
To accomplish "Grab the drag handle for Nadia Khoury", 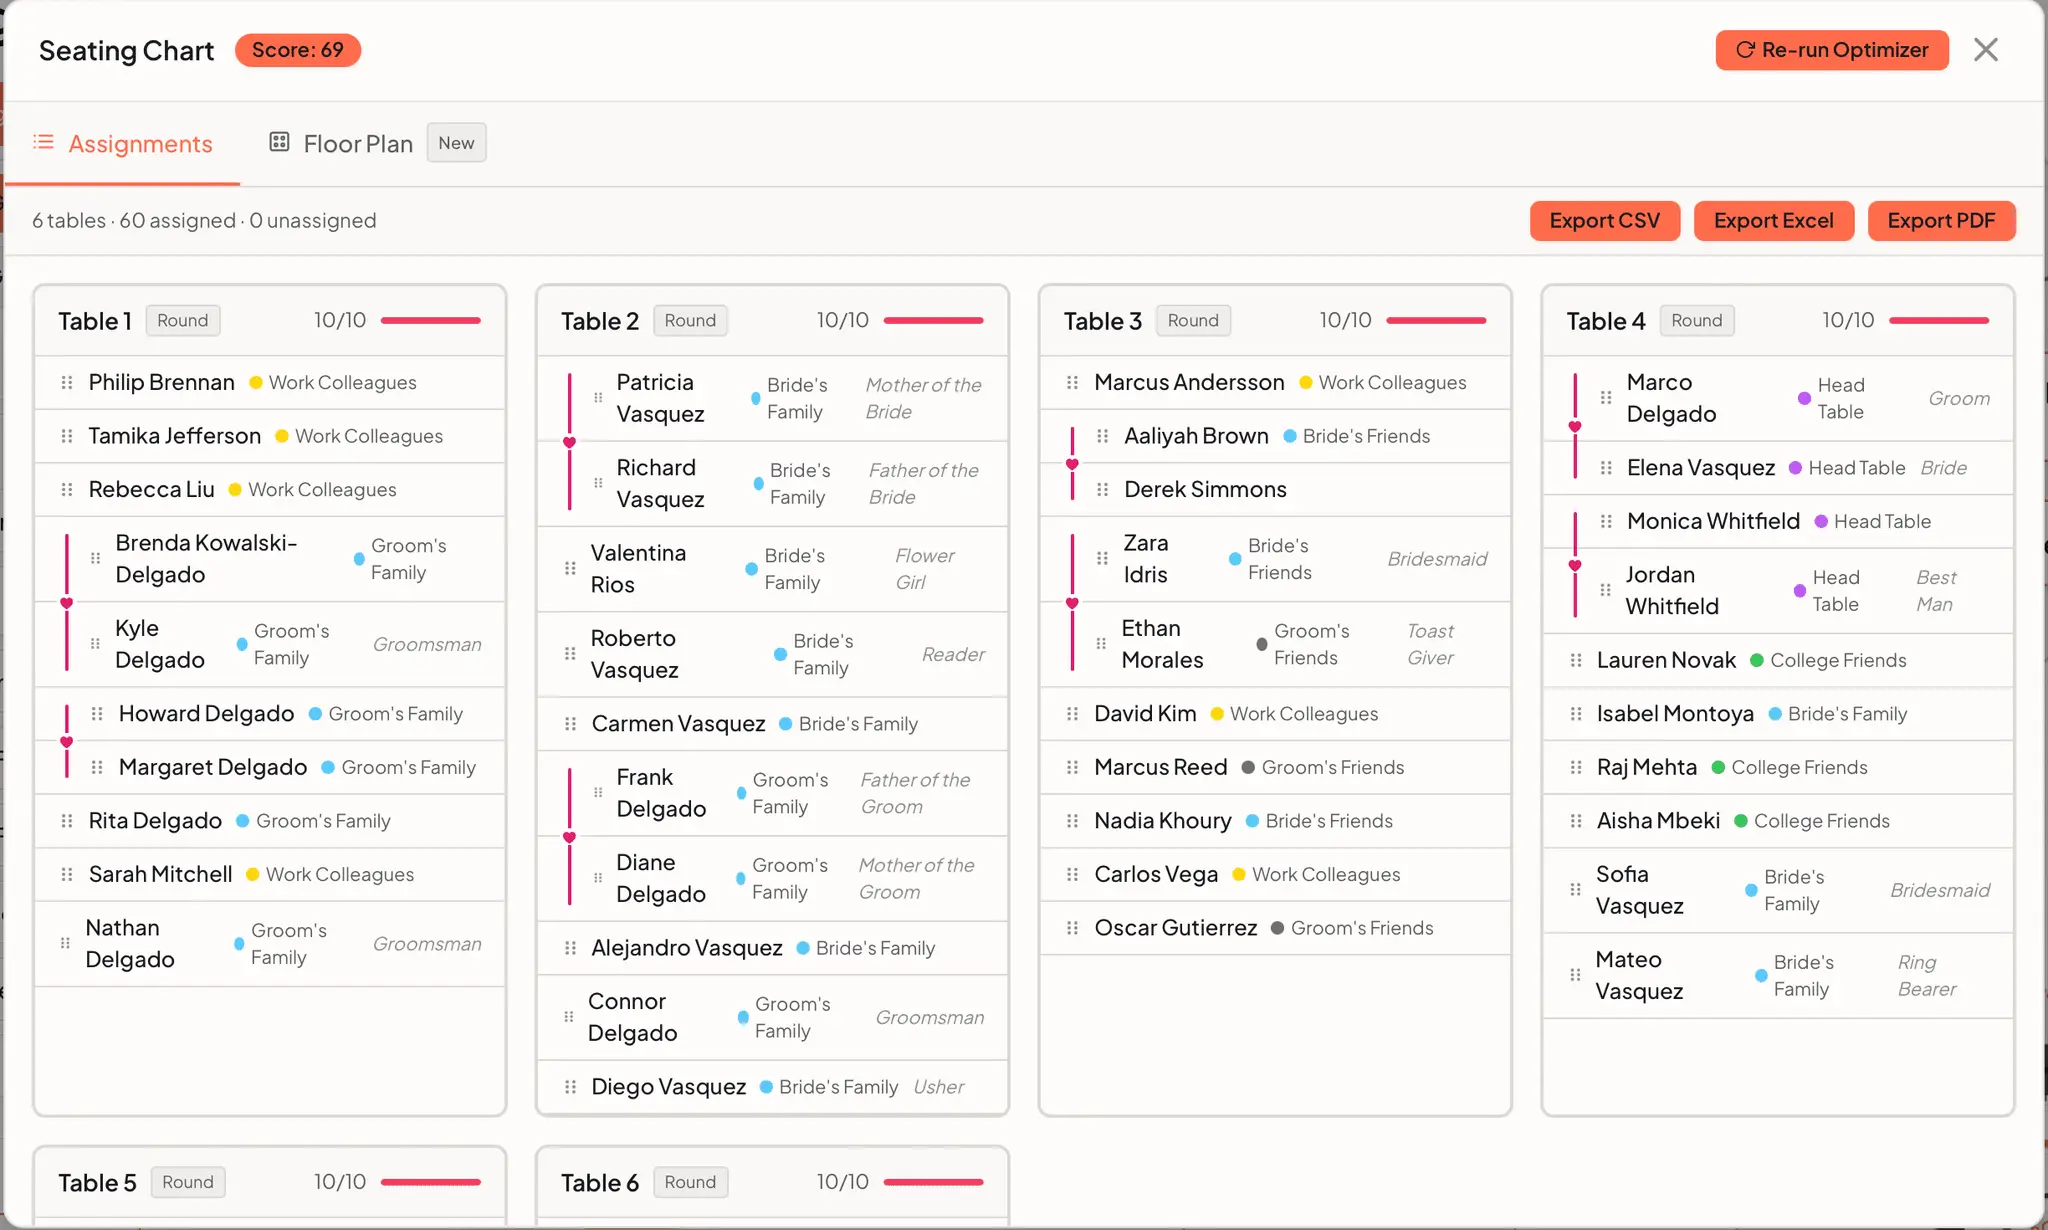I will coord(1073,821).
